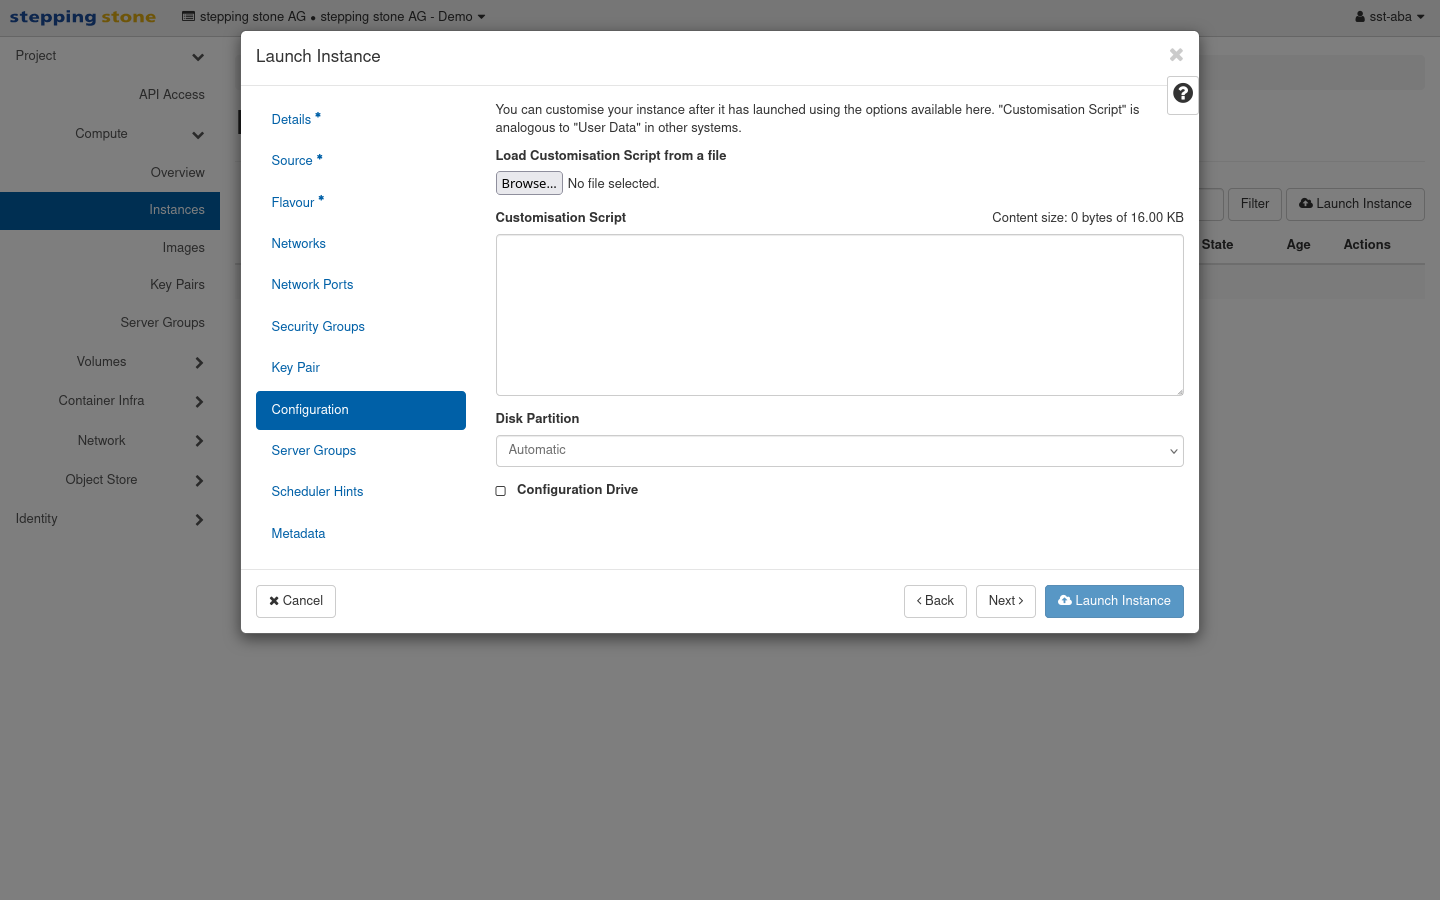The height and width of the screenshot is (900, 1440).
Task: Expand the Volumes section
Action: click(x=110, y=362)
